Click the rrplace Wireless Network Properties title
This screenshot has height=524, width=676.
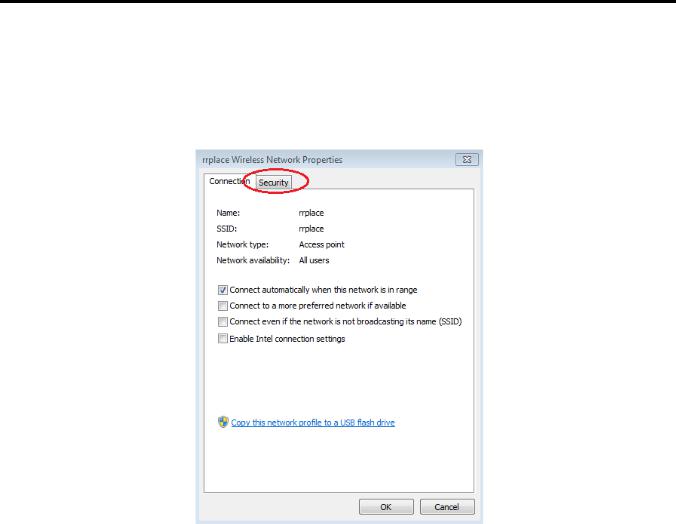pos(272,160)
